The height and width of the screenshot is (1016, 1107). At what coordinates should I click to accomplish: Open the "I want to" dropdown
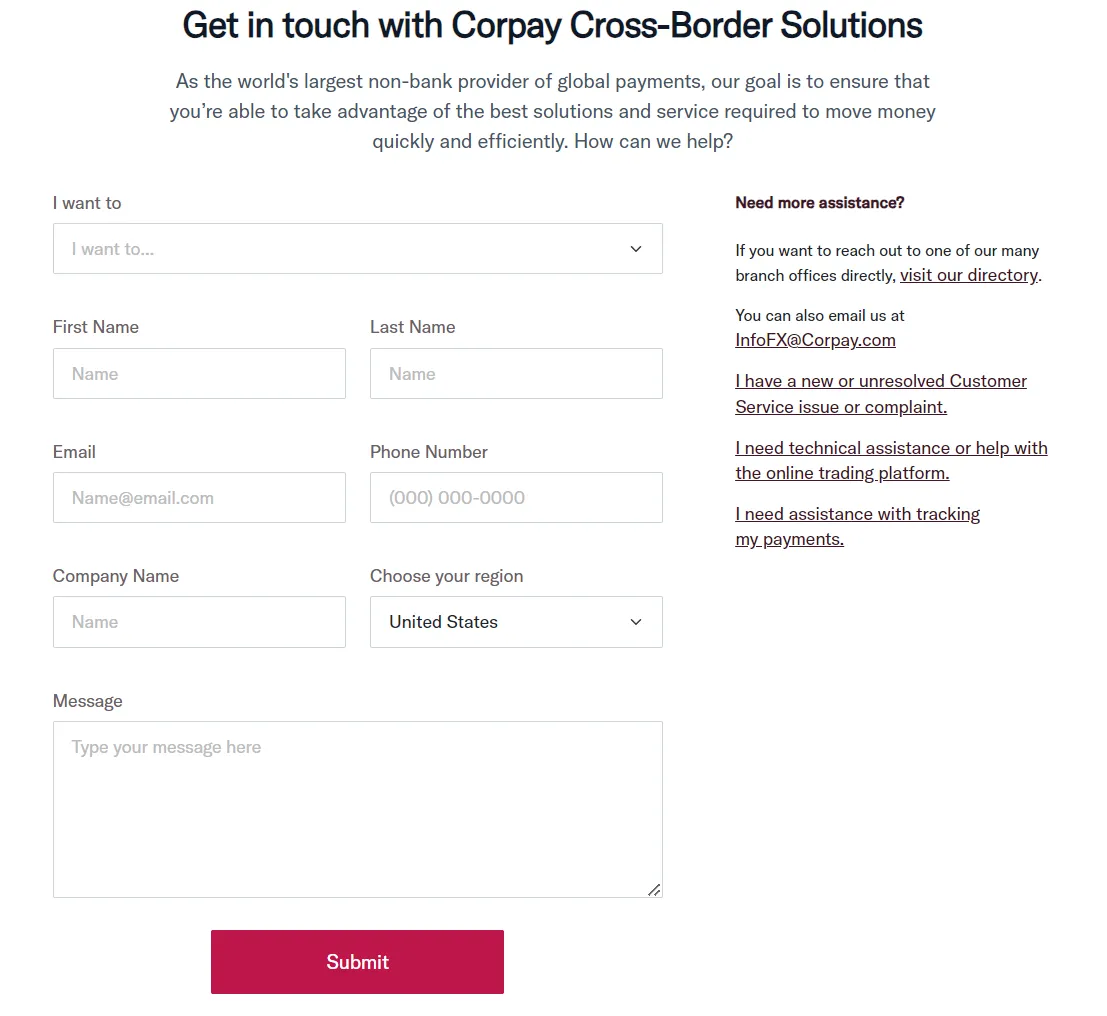(357, 249)
